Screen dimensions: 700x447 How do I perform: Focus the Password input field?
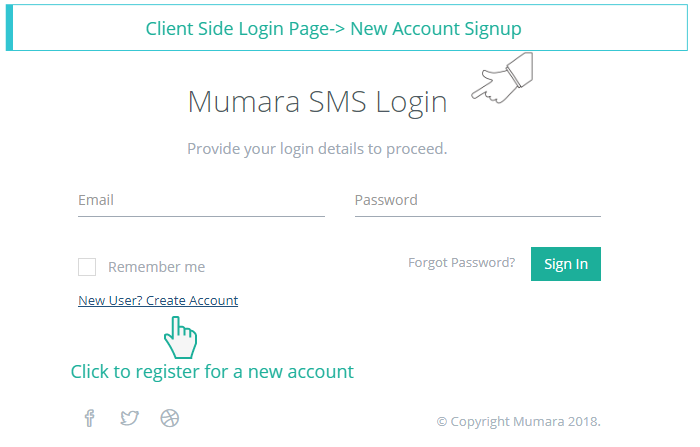[477, 200]
